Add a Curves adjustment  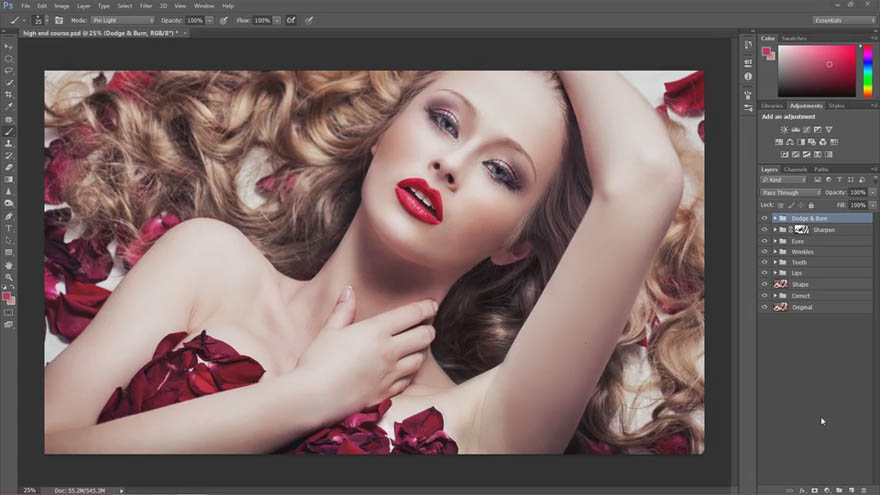[806, 130]
